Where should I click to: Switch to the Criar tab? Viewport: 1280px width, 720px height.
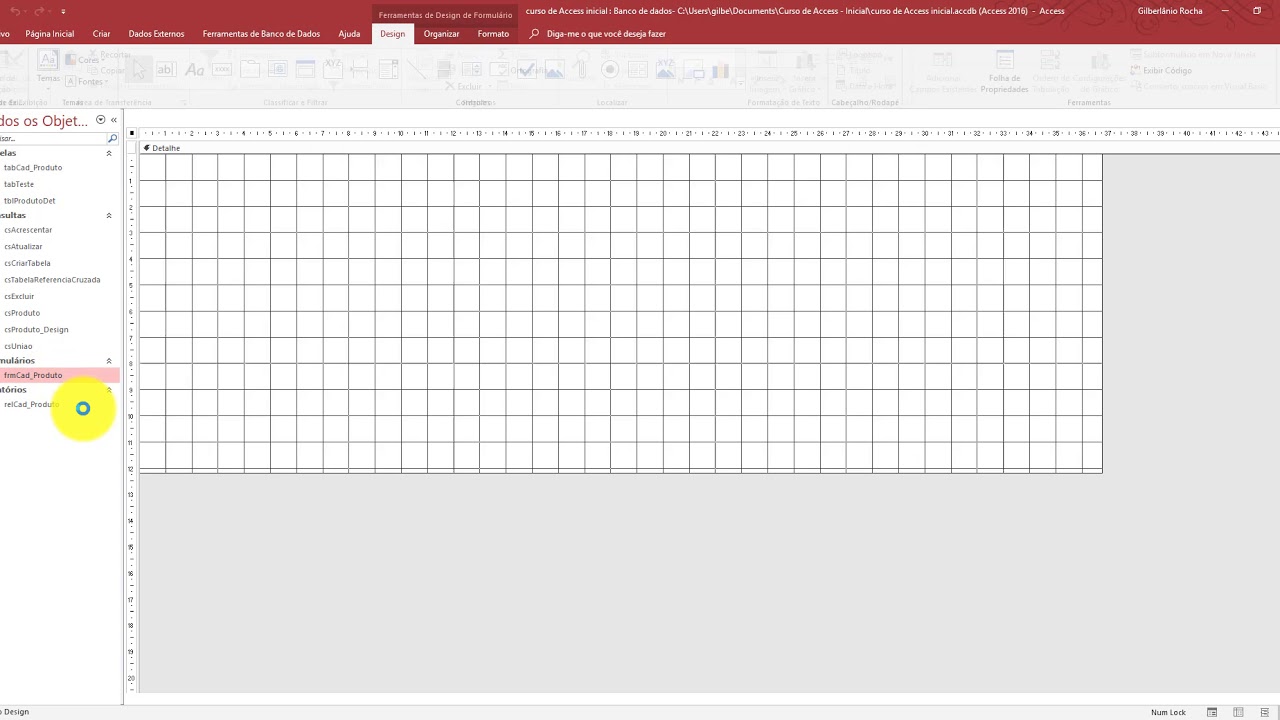[x=101, y=34]
